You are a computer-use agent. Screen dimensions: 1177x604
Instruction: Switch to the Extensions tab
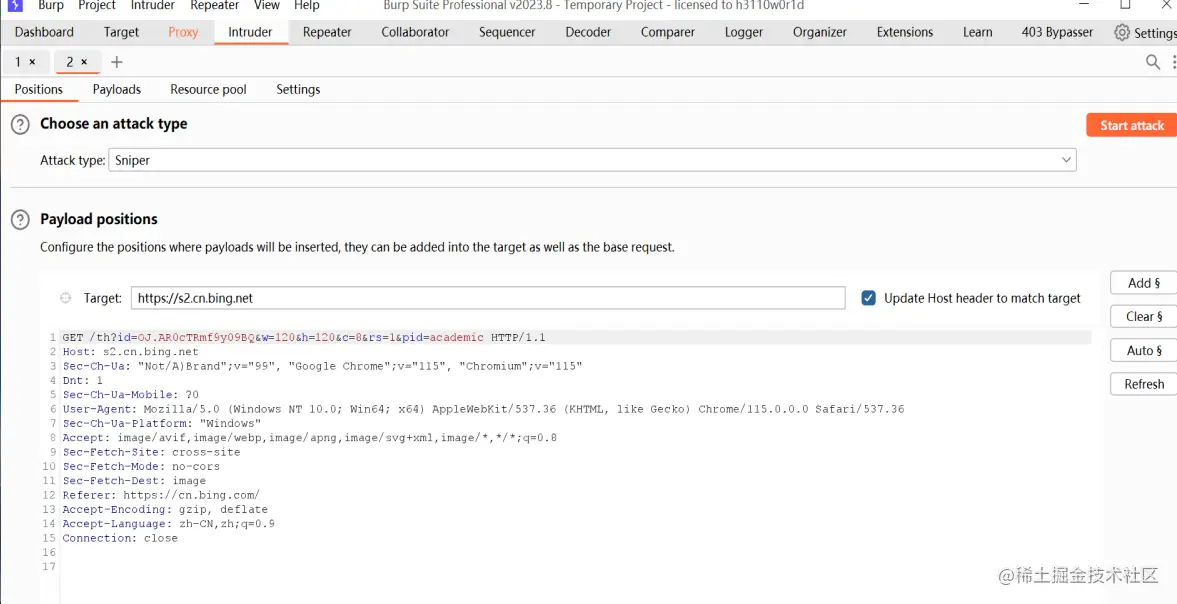pyautogui.click(x=905, y=32)
